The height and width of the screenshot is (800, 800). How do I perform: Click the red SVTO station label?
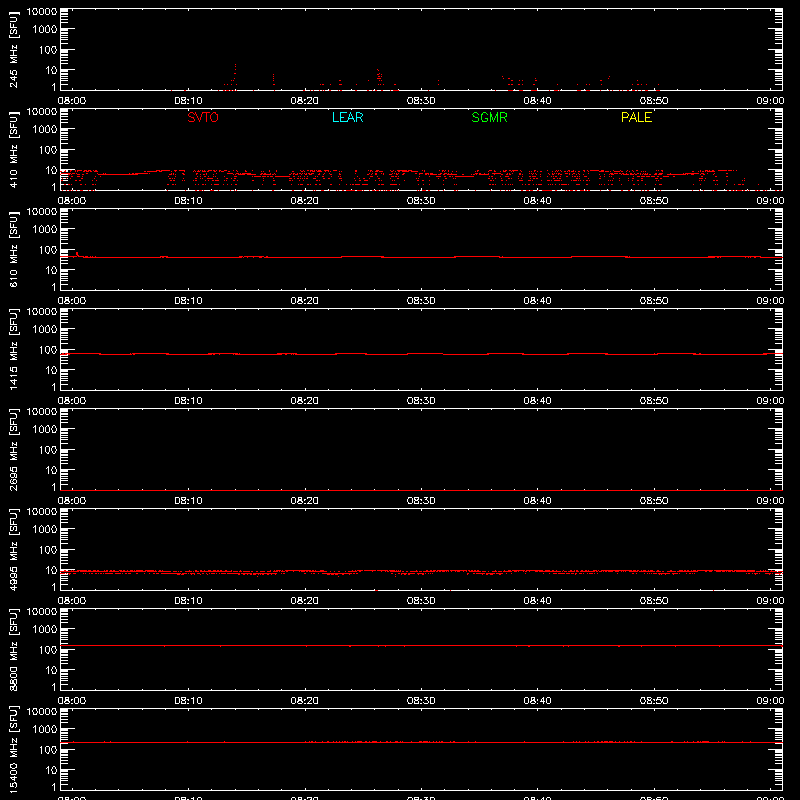coord(203,117)
